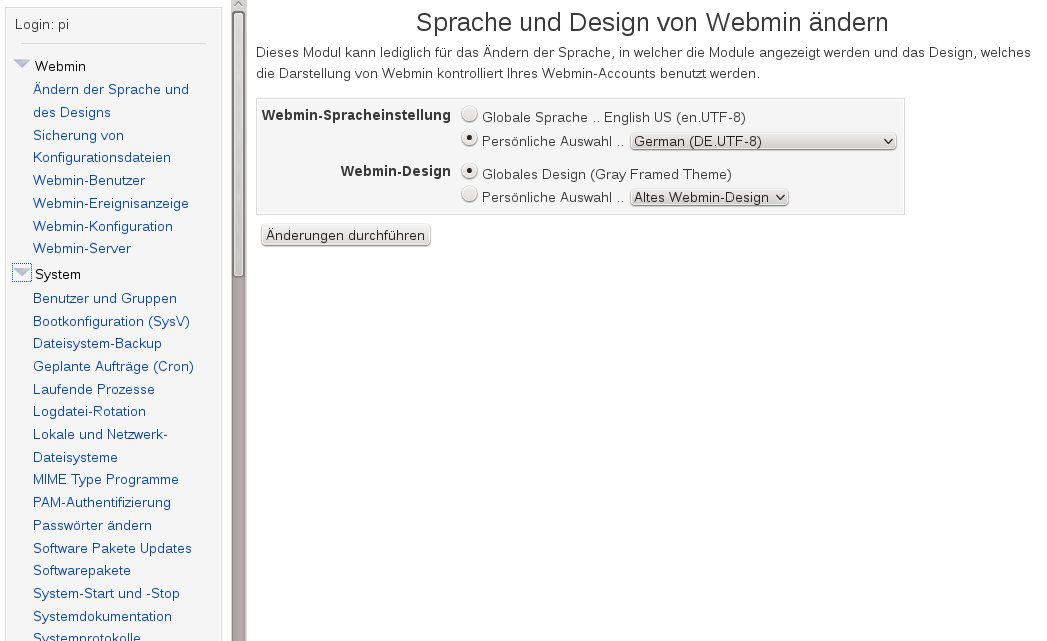Go to Webmin-Benutzer
Screen dimensions: 1047x641
pyautogui.click(x=89, y=180)
